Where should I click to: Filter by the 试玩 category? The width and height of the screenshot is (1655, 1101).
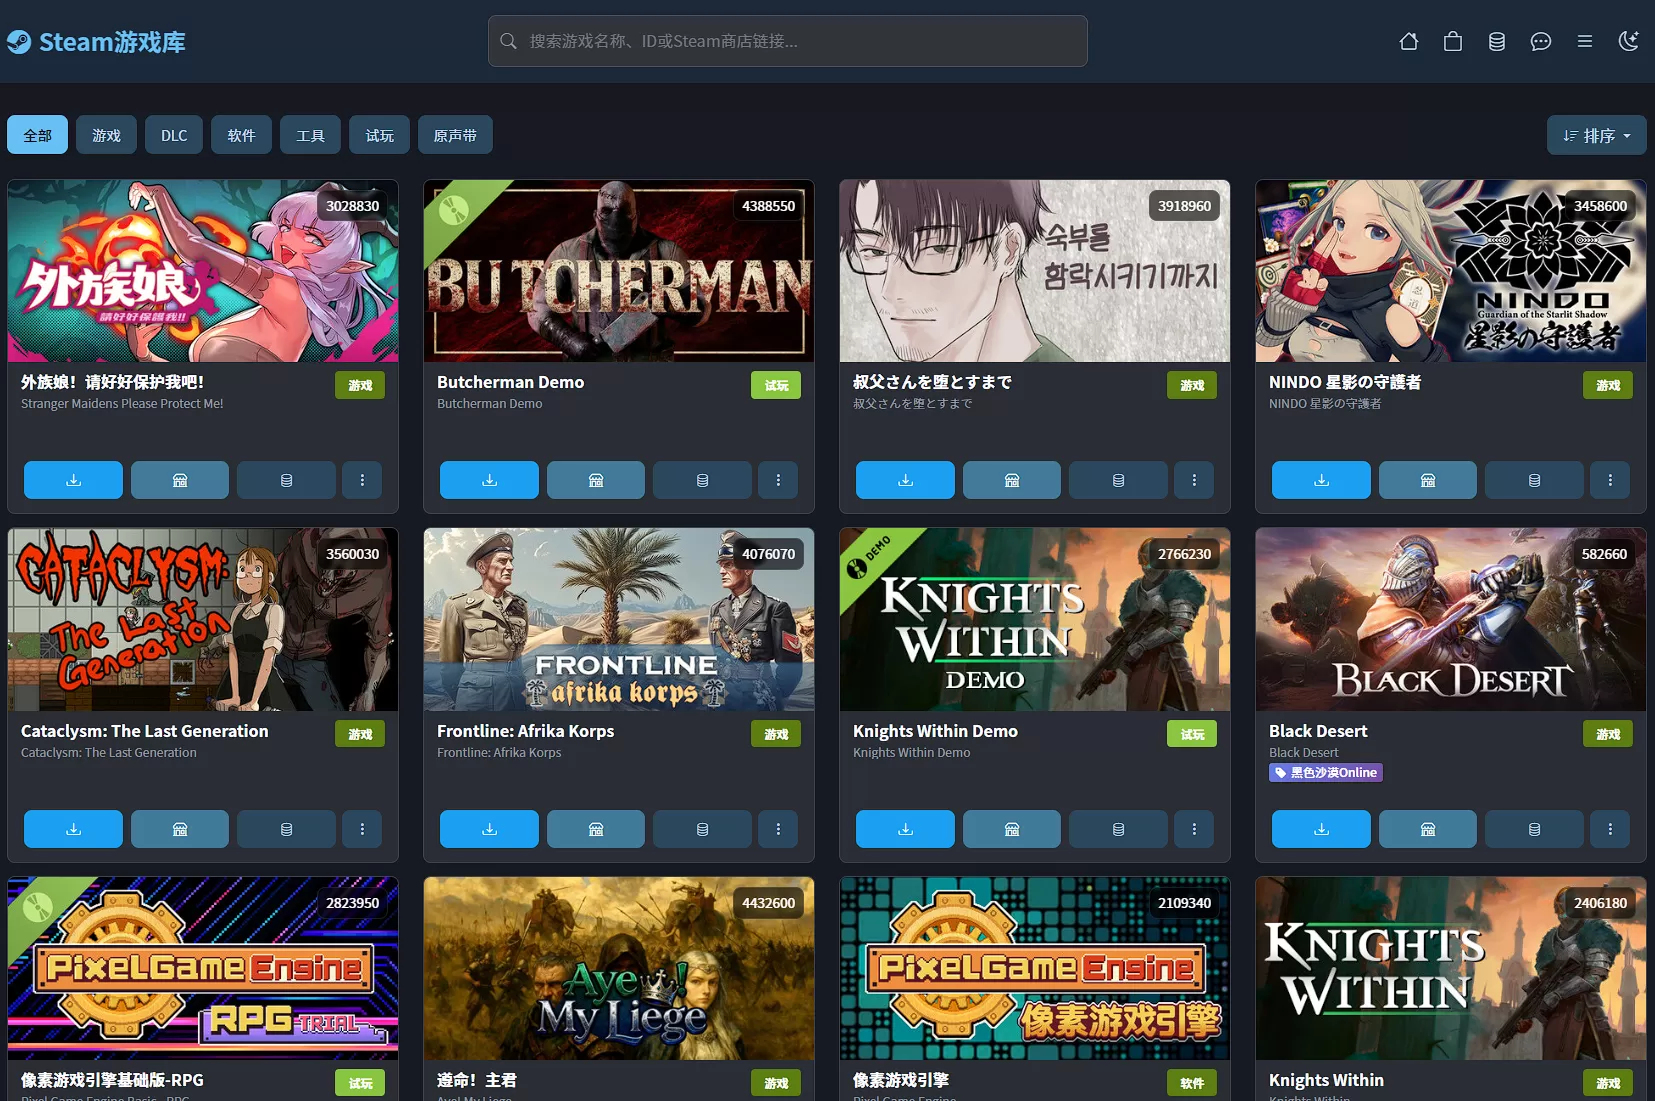point(379,135)
